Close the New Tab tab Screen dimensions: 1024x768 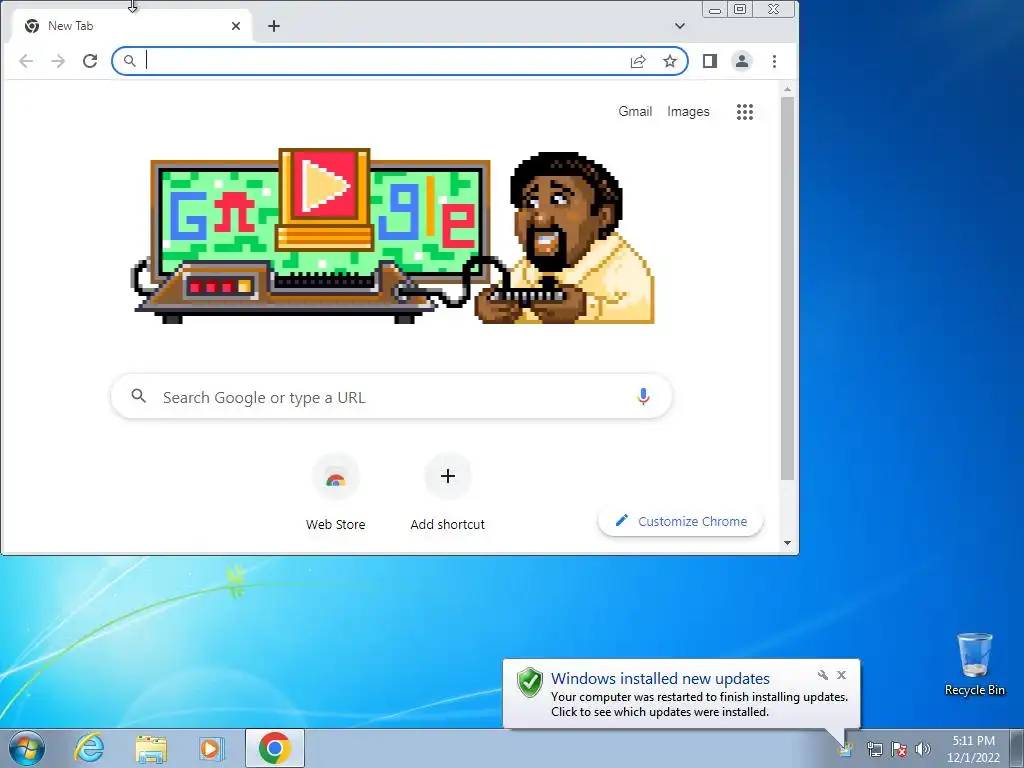tap(236, 26)
